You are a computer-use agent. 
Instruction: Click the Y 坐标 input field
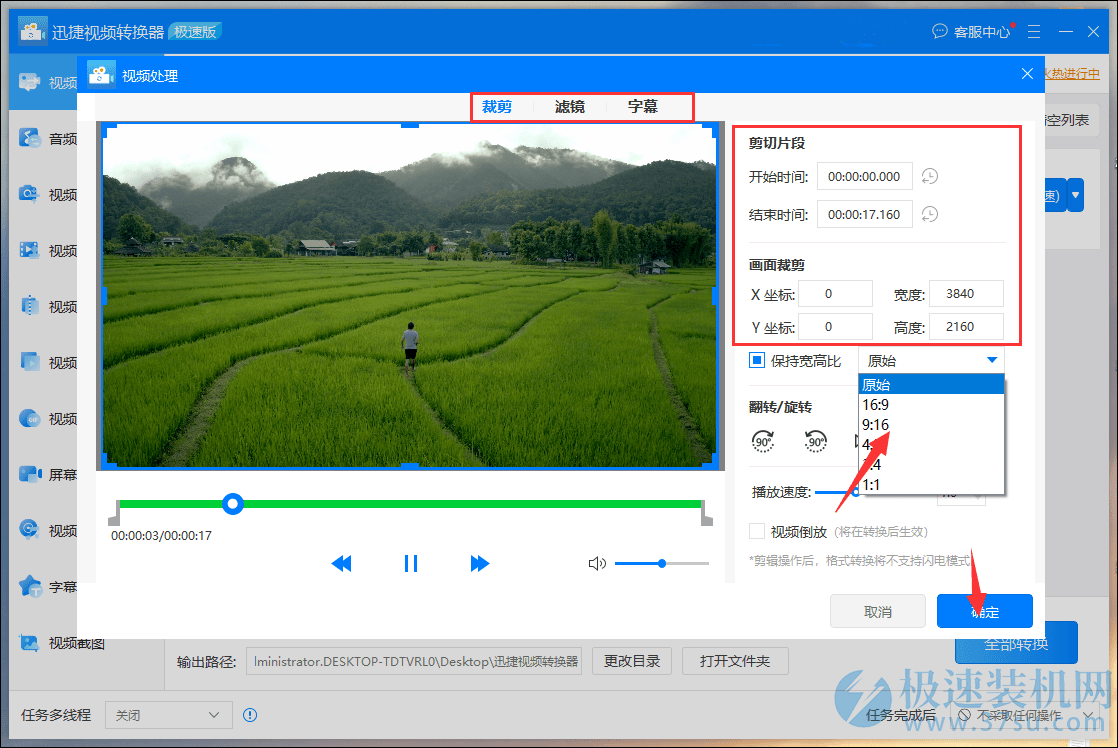pyautogui.click(x=835, y=327)
